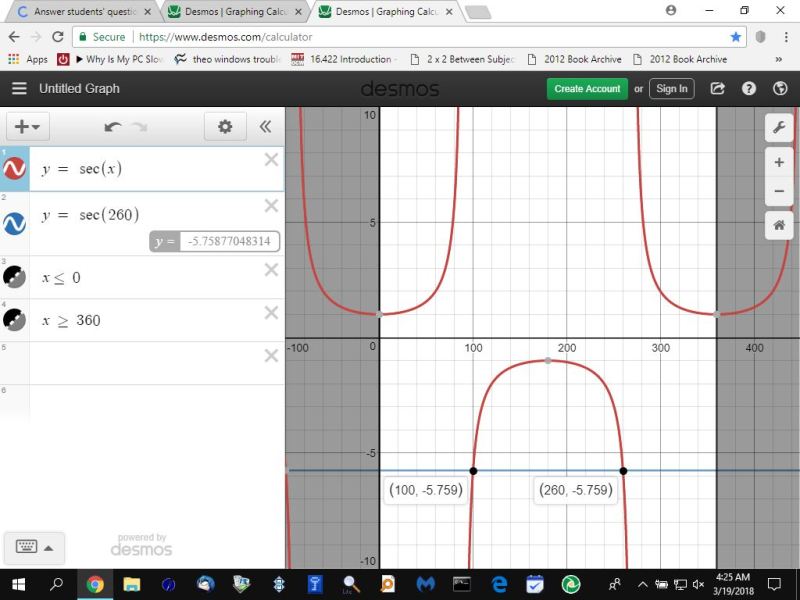This screenshot has width=800, height=600.
Task: Open Microsoft Edge from the taskbar
Action: [498, 584]
